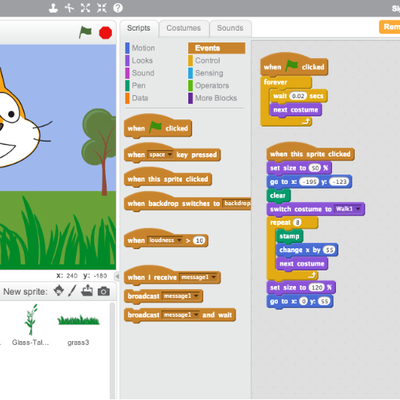Screen dimensions: 400x400
Task: Take a new sprite from the camera icon
Action: point(104,291)
